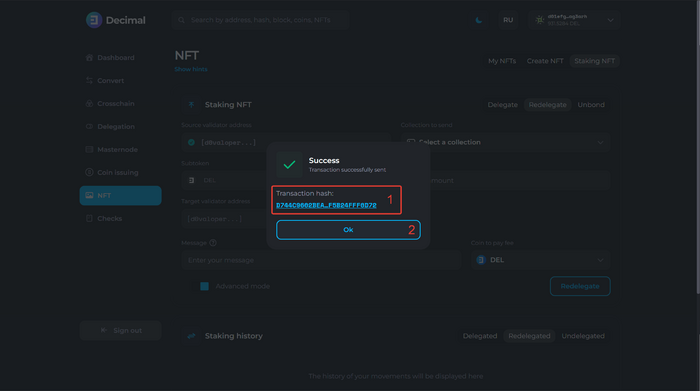Click the Delegation sidebar icon
The width and height of the screenshot is (700, 391).
pos(89,126)
